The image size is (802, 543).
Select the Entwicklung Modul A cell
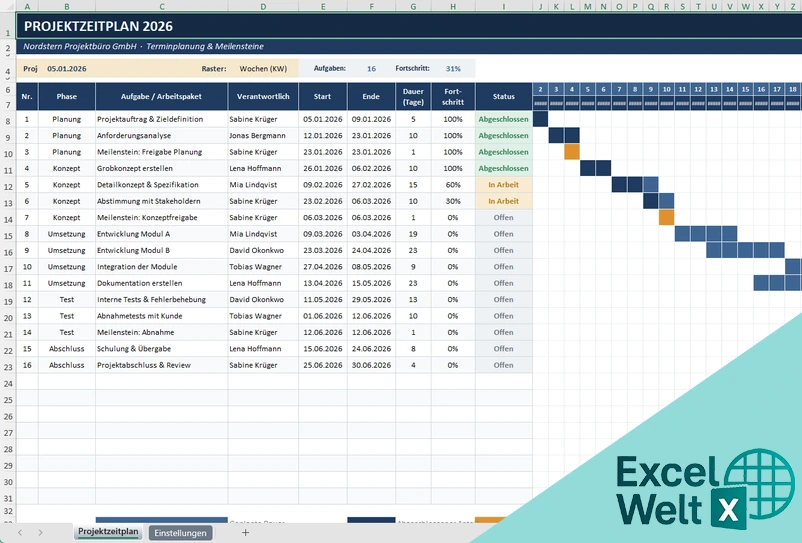(162, 234)
